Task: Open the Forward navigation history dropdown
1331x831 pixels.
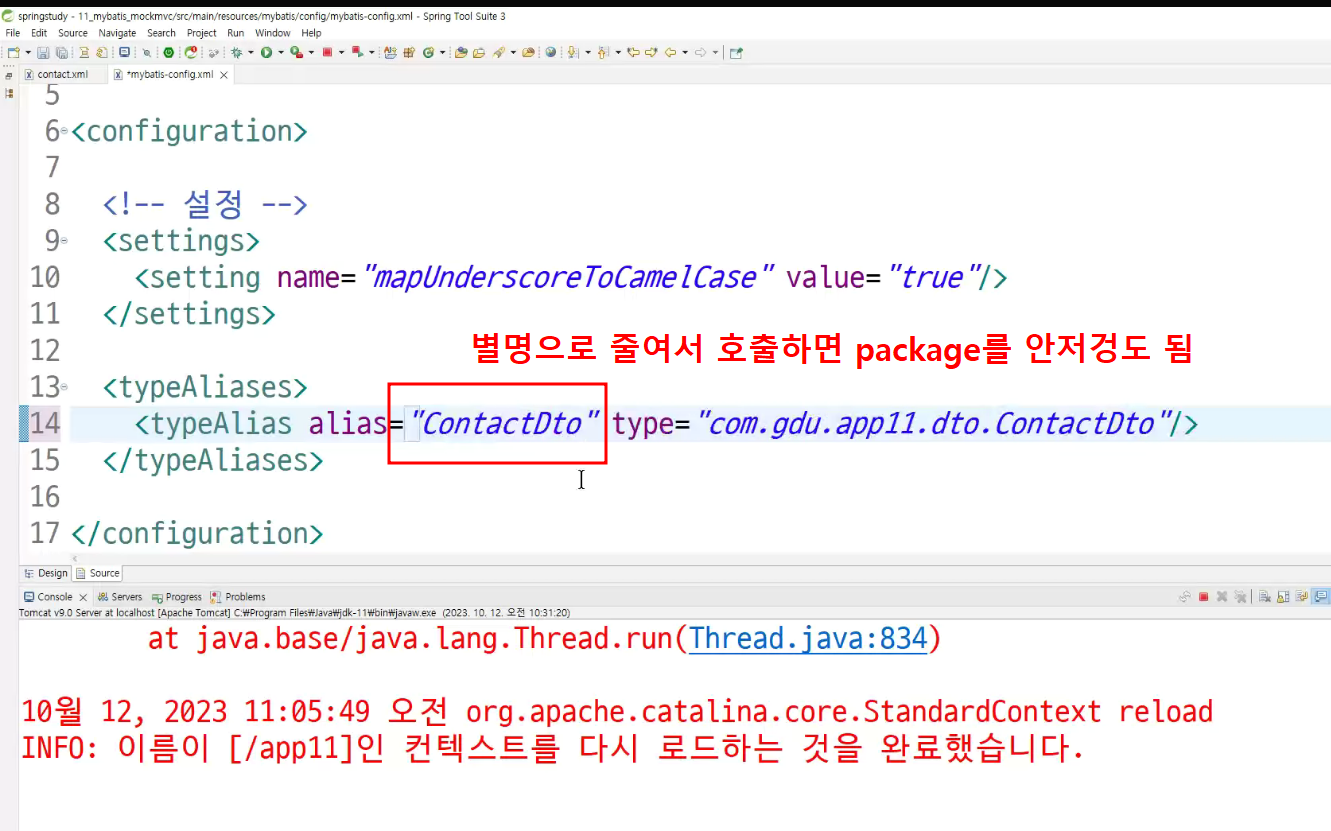Action: pos(715,52)
